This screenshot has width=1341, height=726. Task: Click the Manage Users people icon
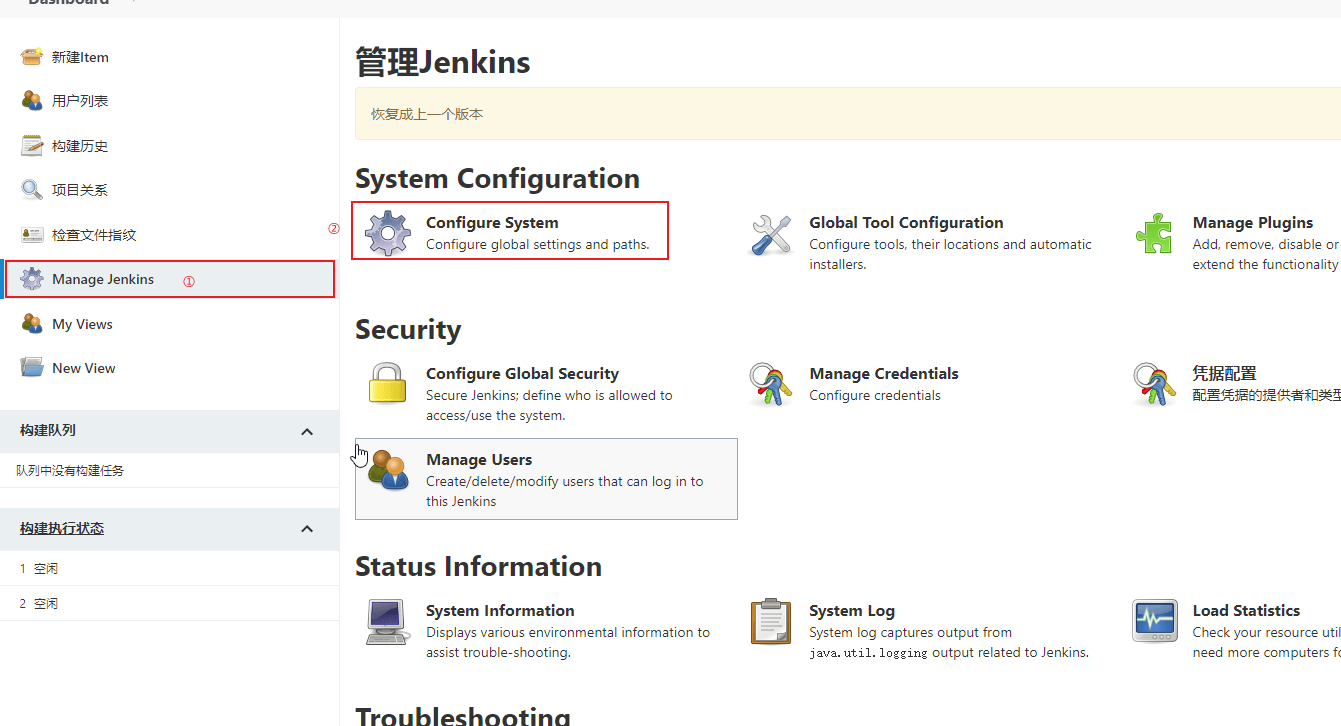coord(388,470)
